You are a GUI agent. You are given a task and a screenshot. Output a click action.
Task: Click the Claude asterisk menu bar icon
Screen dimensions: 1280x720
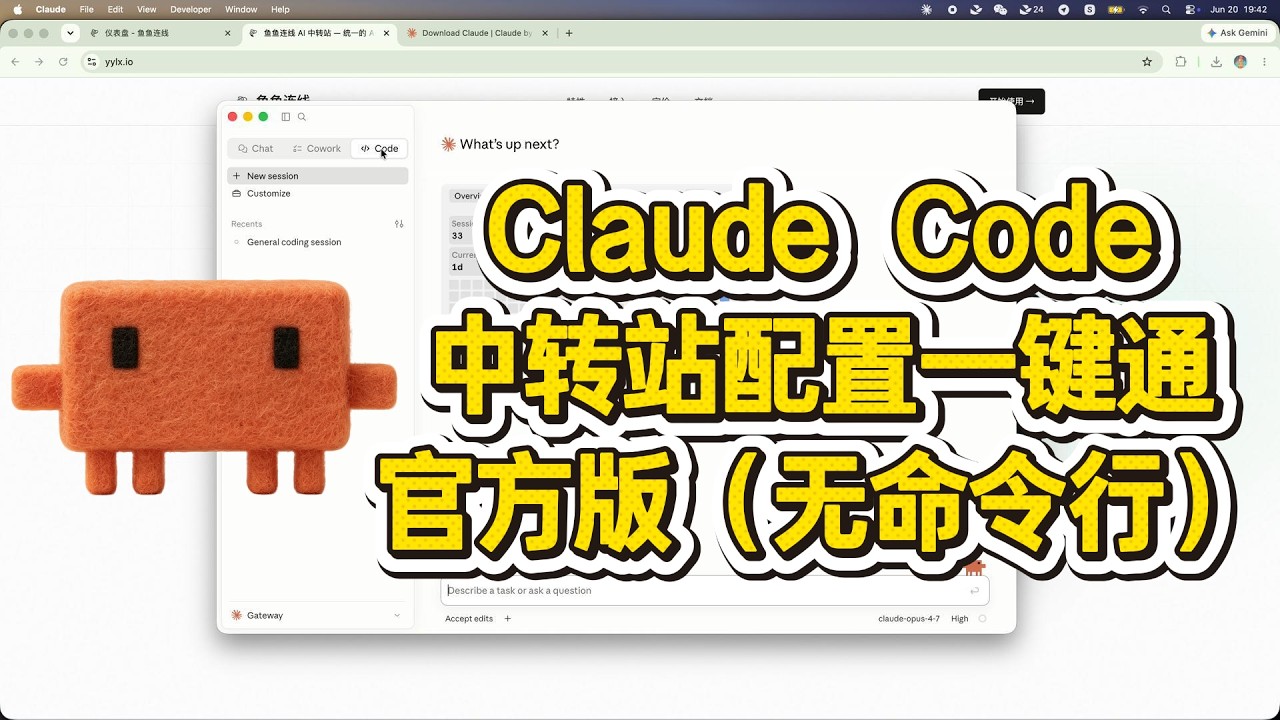(926, 9)
